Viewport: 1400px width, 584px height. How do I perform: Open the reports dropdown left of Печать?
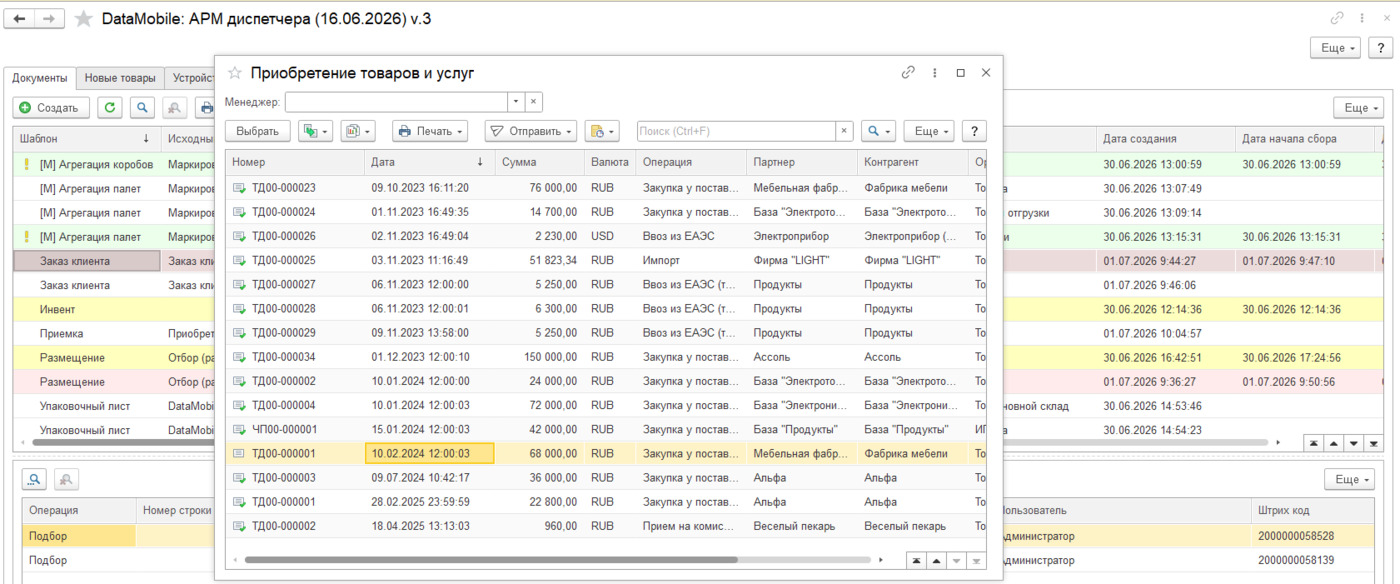357,131
